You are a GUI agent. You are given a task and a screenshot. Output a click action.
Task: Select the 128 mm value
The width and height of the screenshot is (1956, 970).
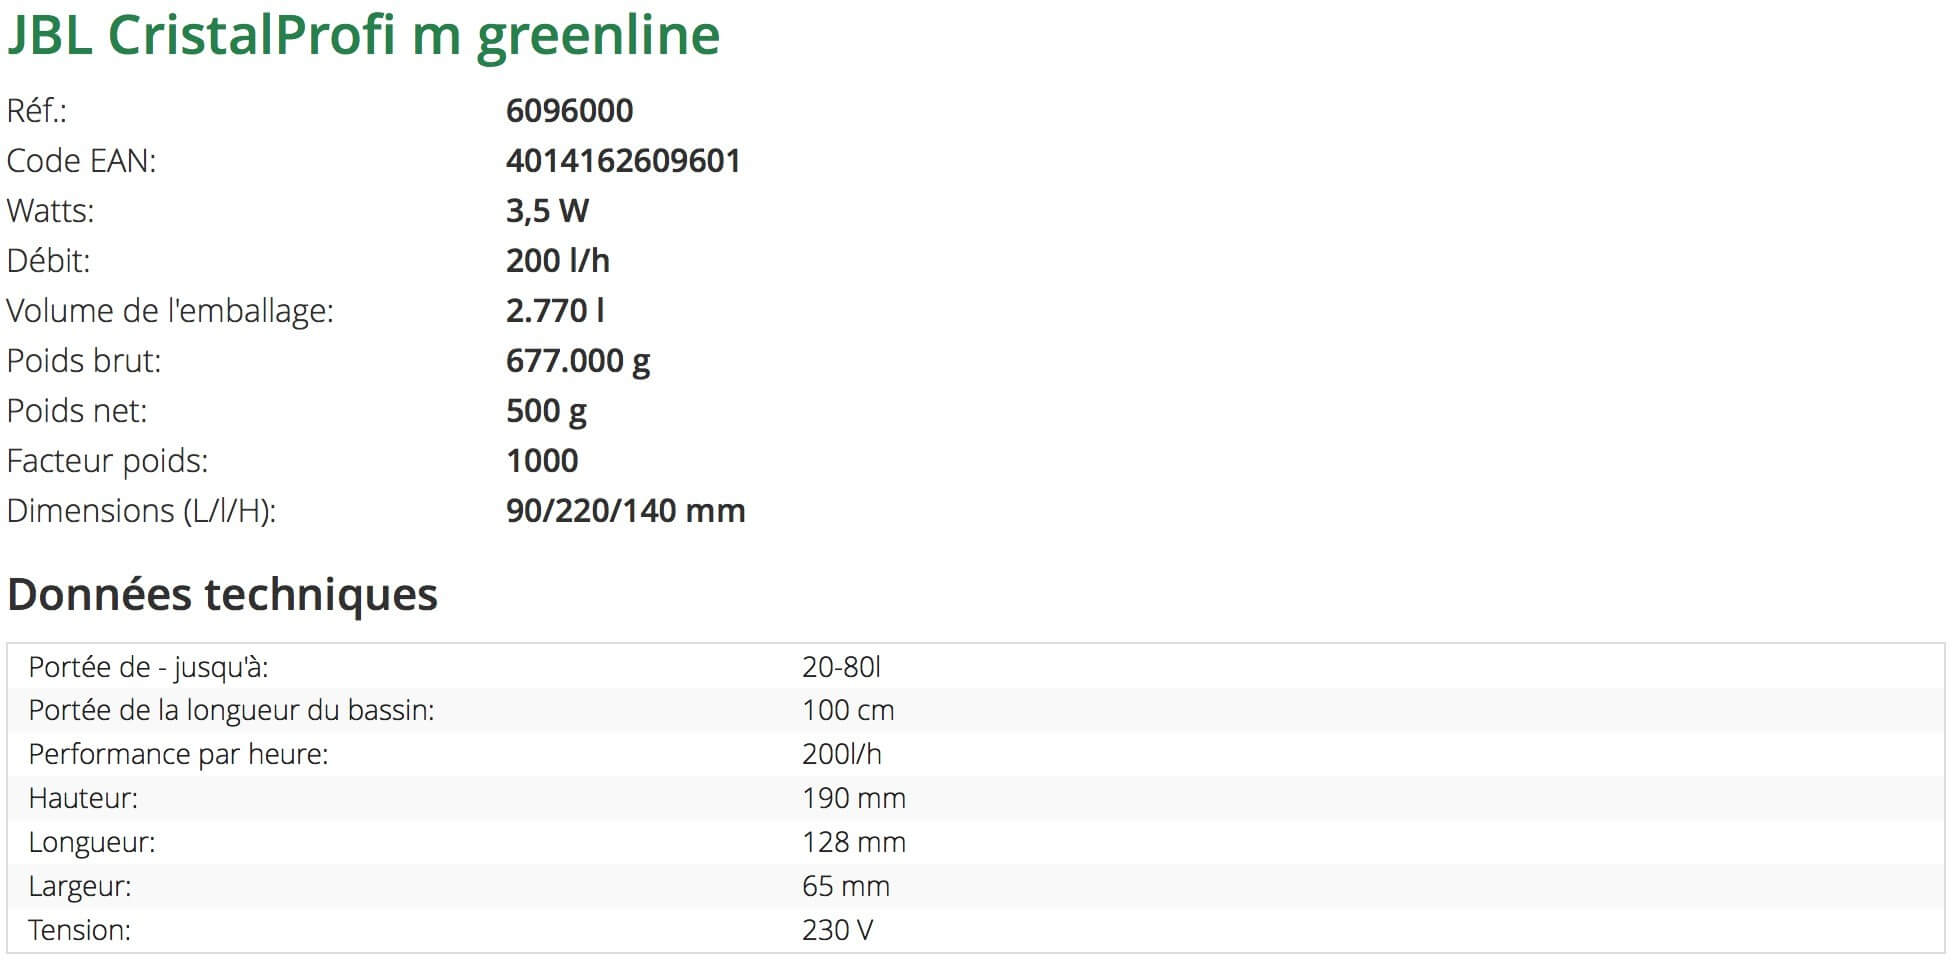coord(854,843)
